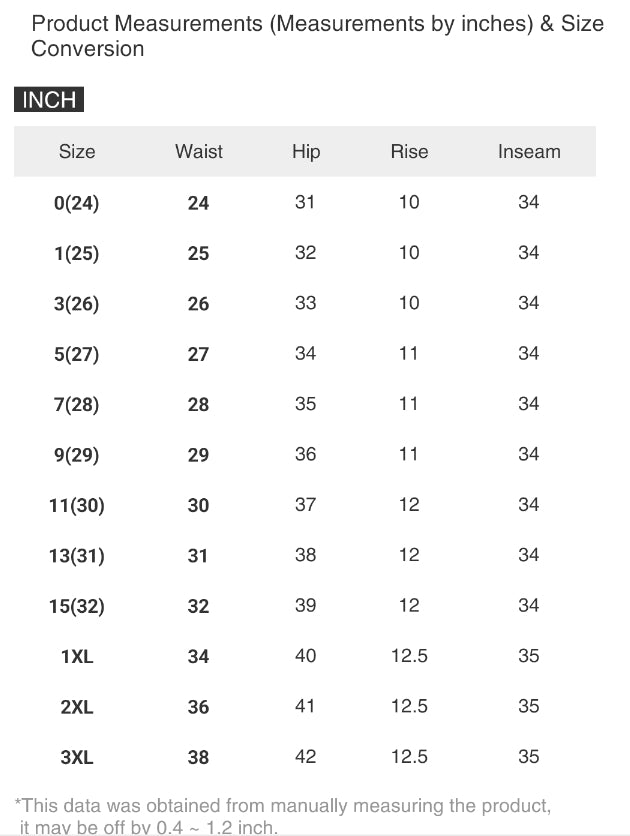This screenshot has width=630, height=836.
Task: Click the 15(32) size row label
Action: click(x=77, y=606)
